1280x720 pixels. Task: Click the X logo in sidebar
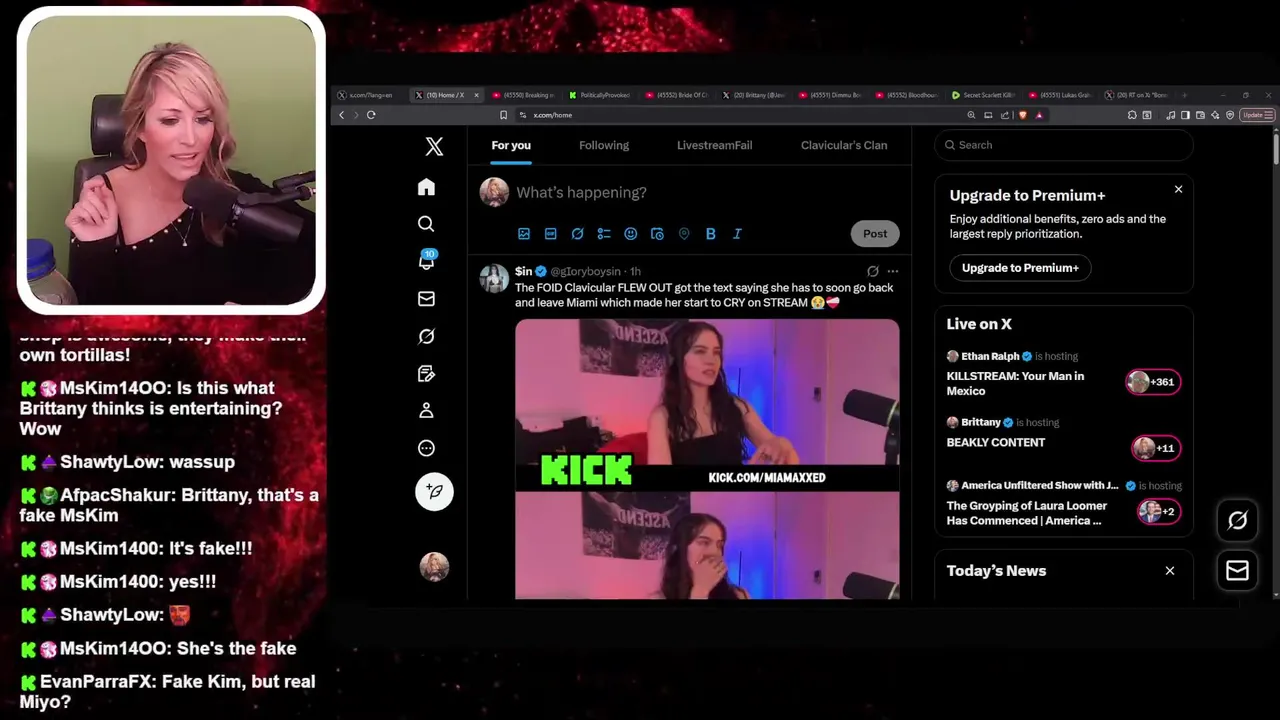434,146
